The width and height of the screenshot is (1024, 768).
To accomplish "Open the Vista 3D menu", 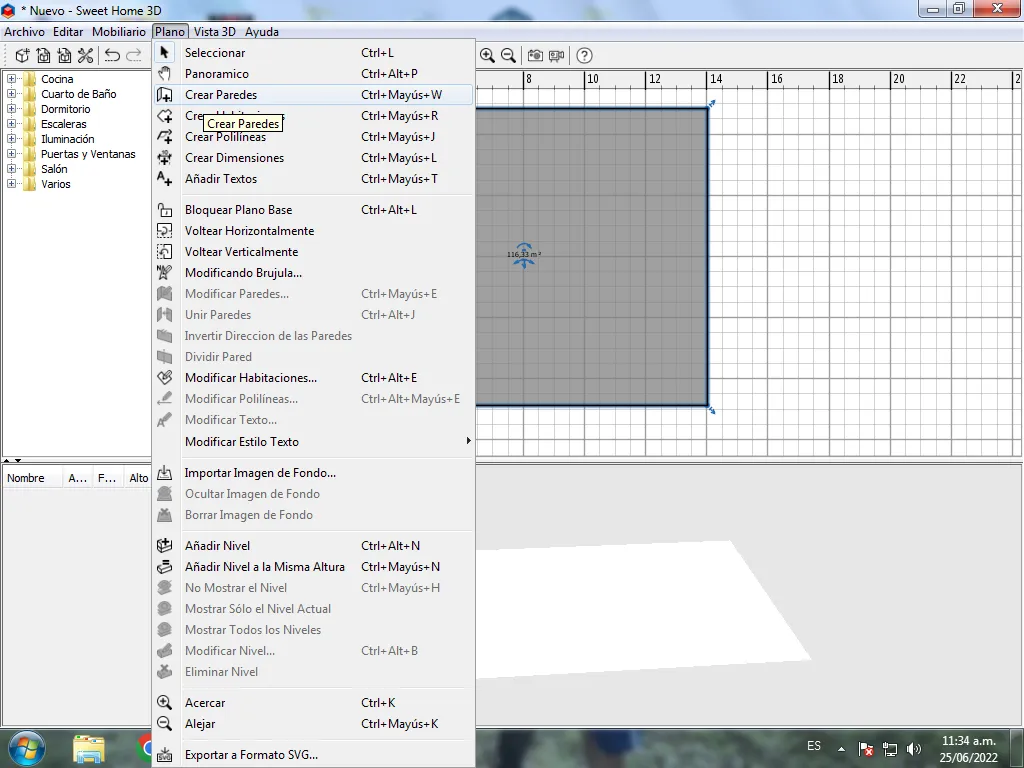I will 214,31.
